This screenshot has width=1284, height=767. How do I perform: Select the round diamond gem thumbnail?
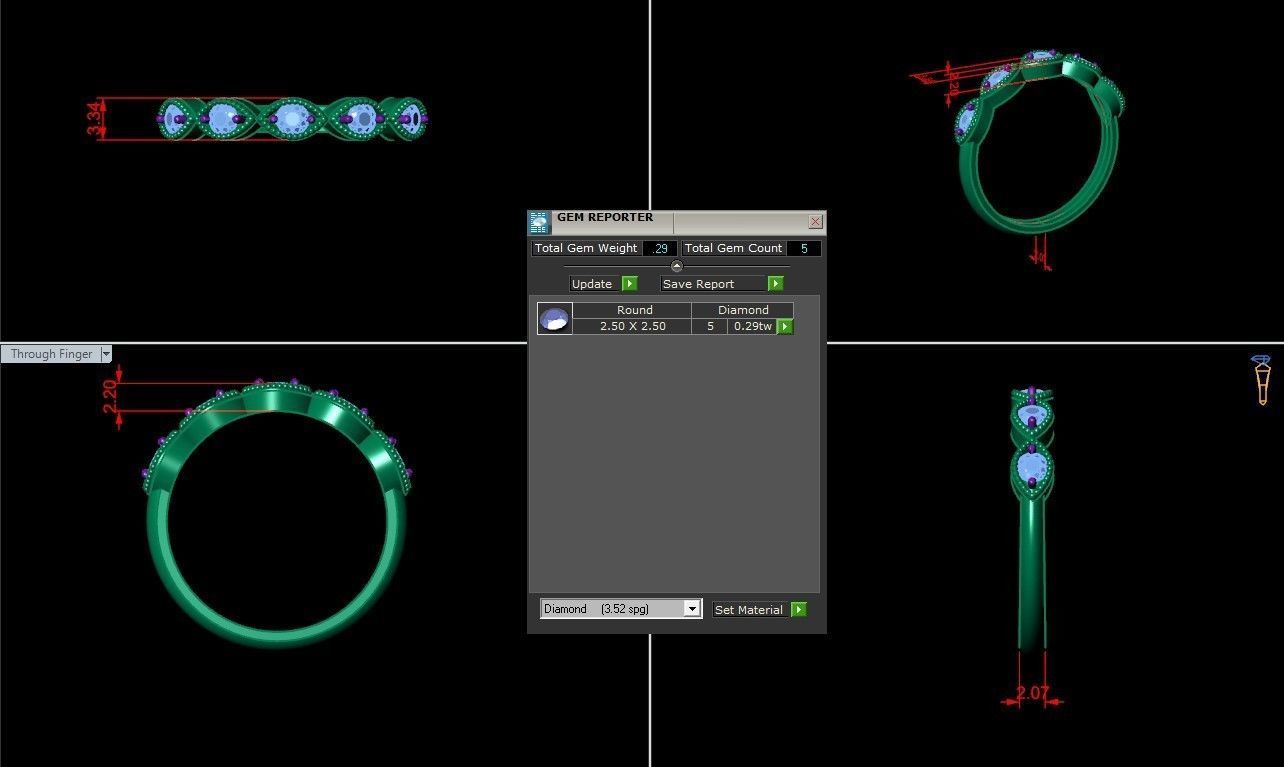(x=555, y=318)
